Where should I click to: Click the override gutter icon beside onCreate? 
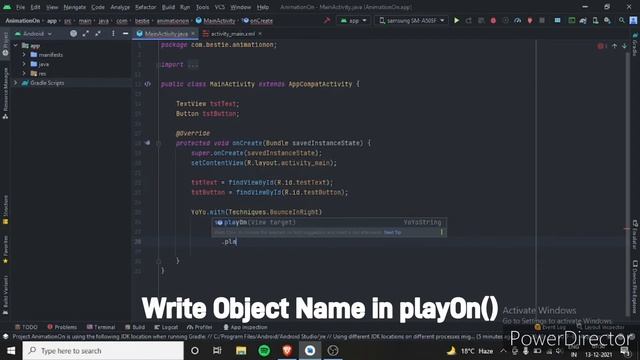[147, 143]
